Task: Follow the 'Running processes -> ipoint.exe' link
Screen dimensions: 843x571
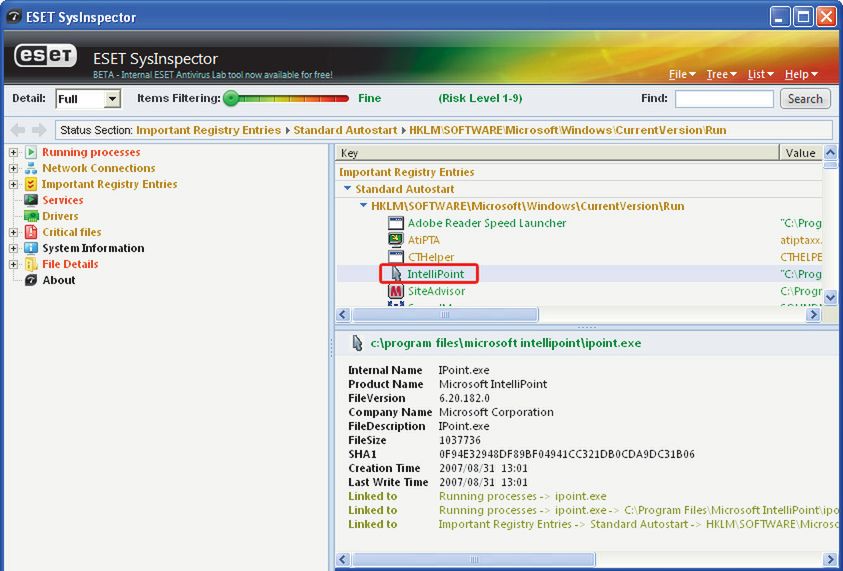Action: [522, 496]
